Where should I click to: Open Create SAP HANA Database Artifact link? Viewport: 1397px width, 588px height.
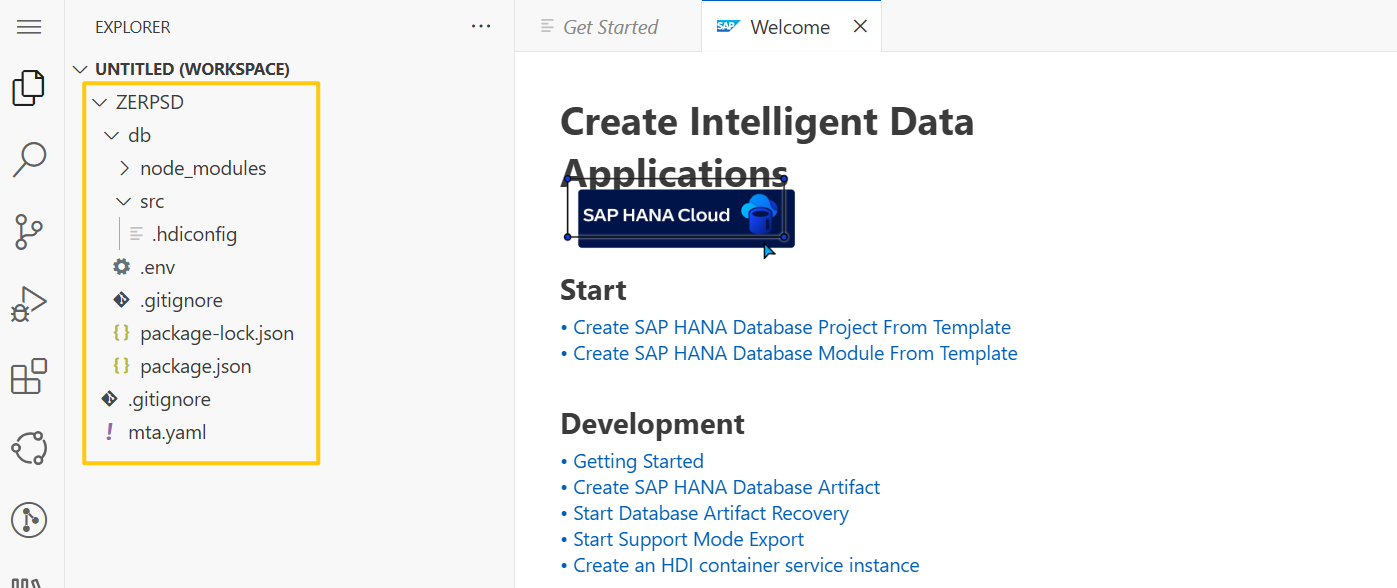[x=726, y=487]
